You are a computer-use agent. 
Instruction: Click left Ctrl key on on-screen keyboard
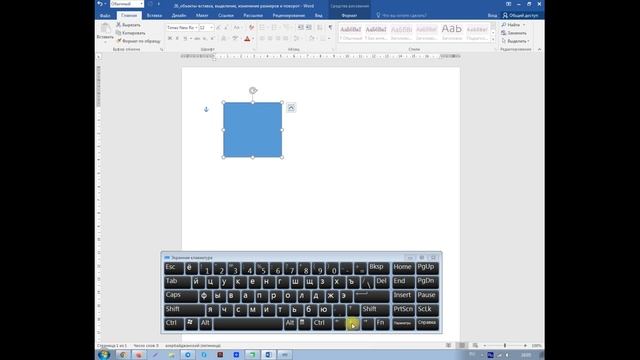click(x=174, y=323)
